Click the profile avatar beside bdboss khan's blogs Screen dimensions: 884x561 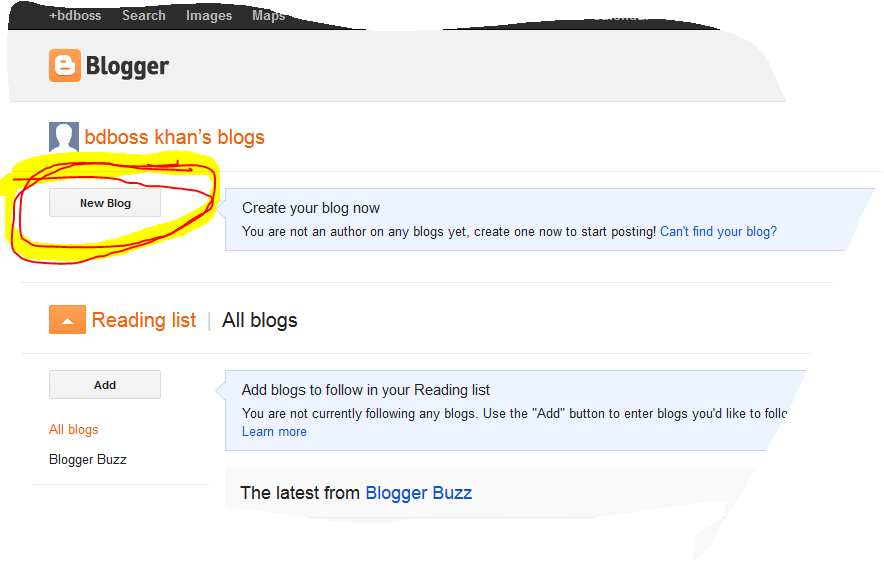pyautogui.click(x=64, y=137)
